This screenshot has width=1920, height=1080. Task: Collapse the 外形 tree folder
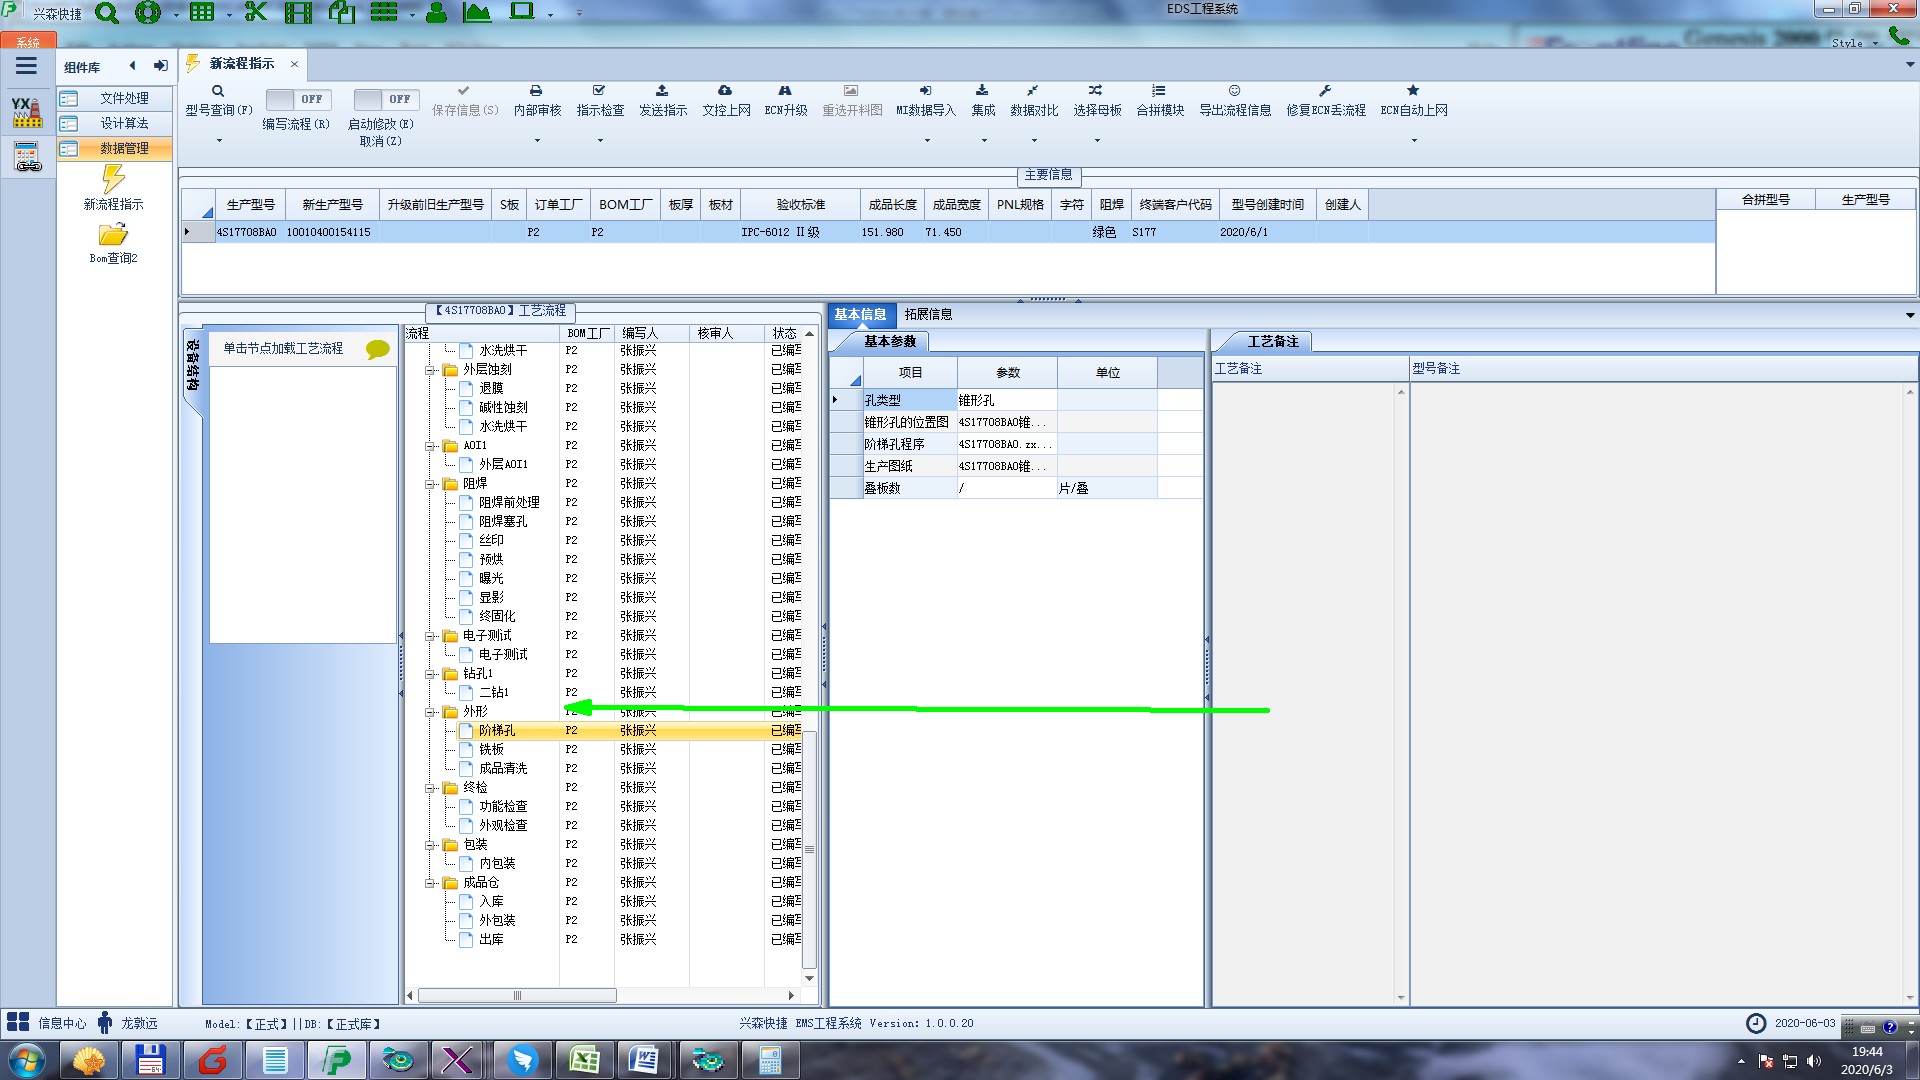(431, 712)
